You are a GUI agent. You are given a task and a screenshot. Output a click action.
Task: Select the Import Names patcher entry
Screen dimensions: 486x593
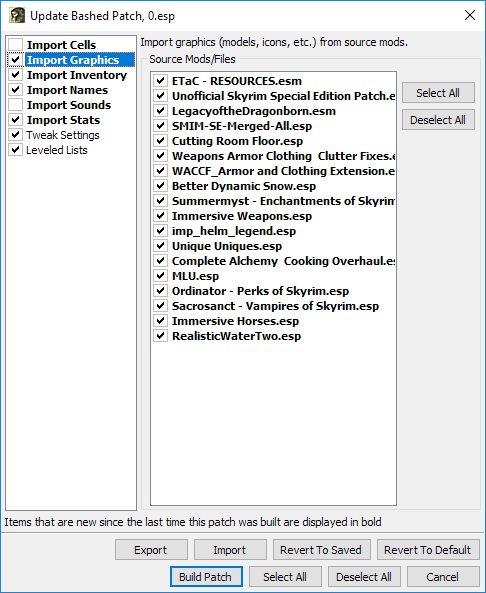coord(67,90)
